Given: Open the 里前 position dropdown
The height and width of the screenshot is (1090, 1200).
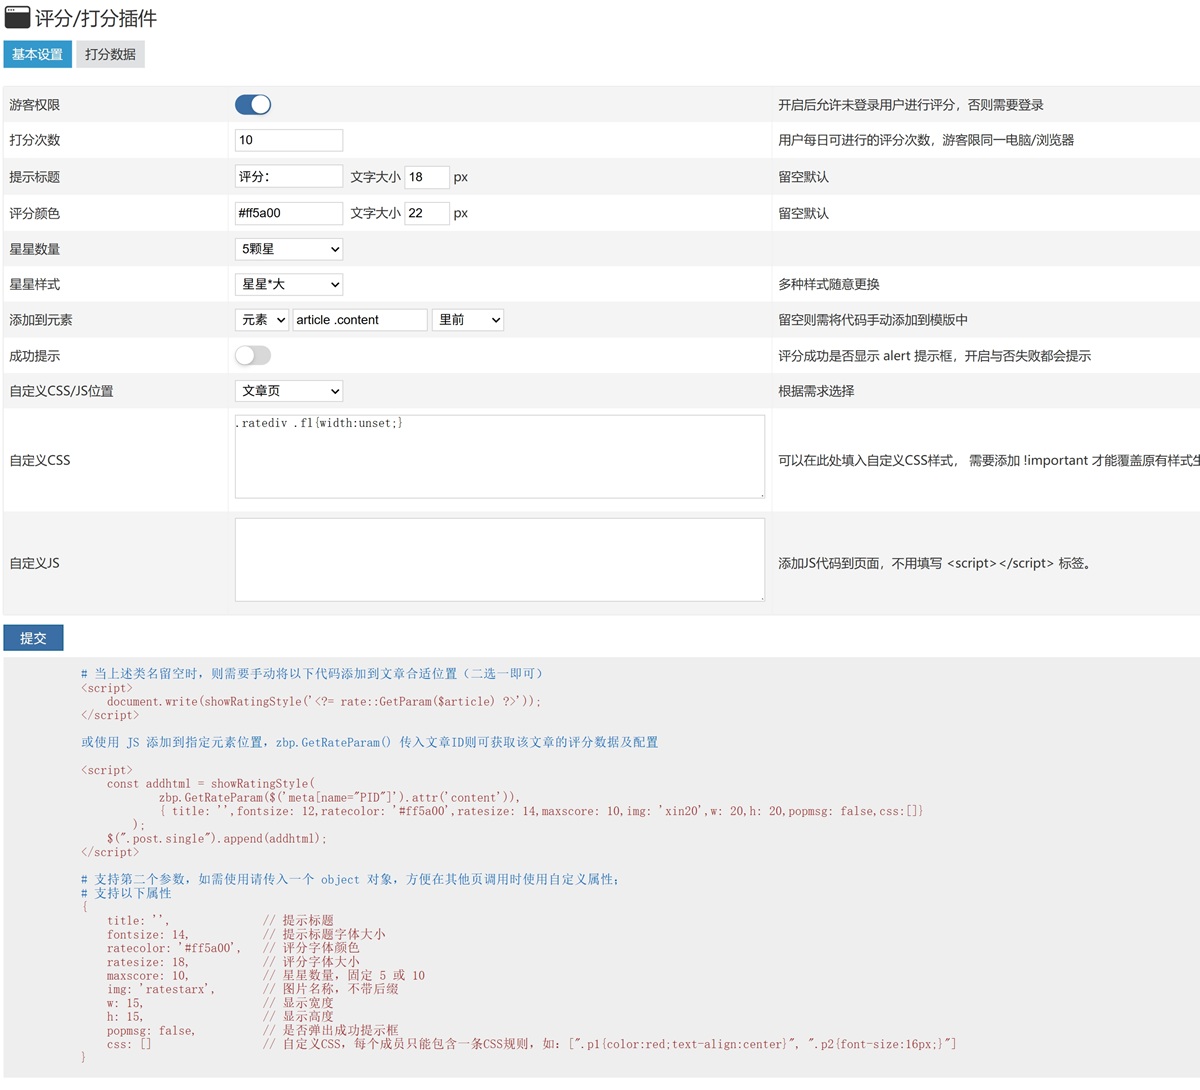Looking at the screenshot, I should (468, 320).
